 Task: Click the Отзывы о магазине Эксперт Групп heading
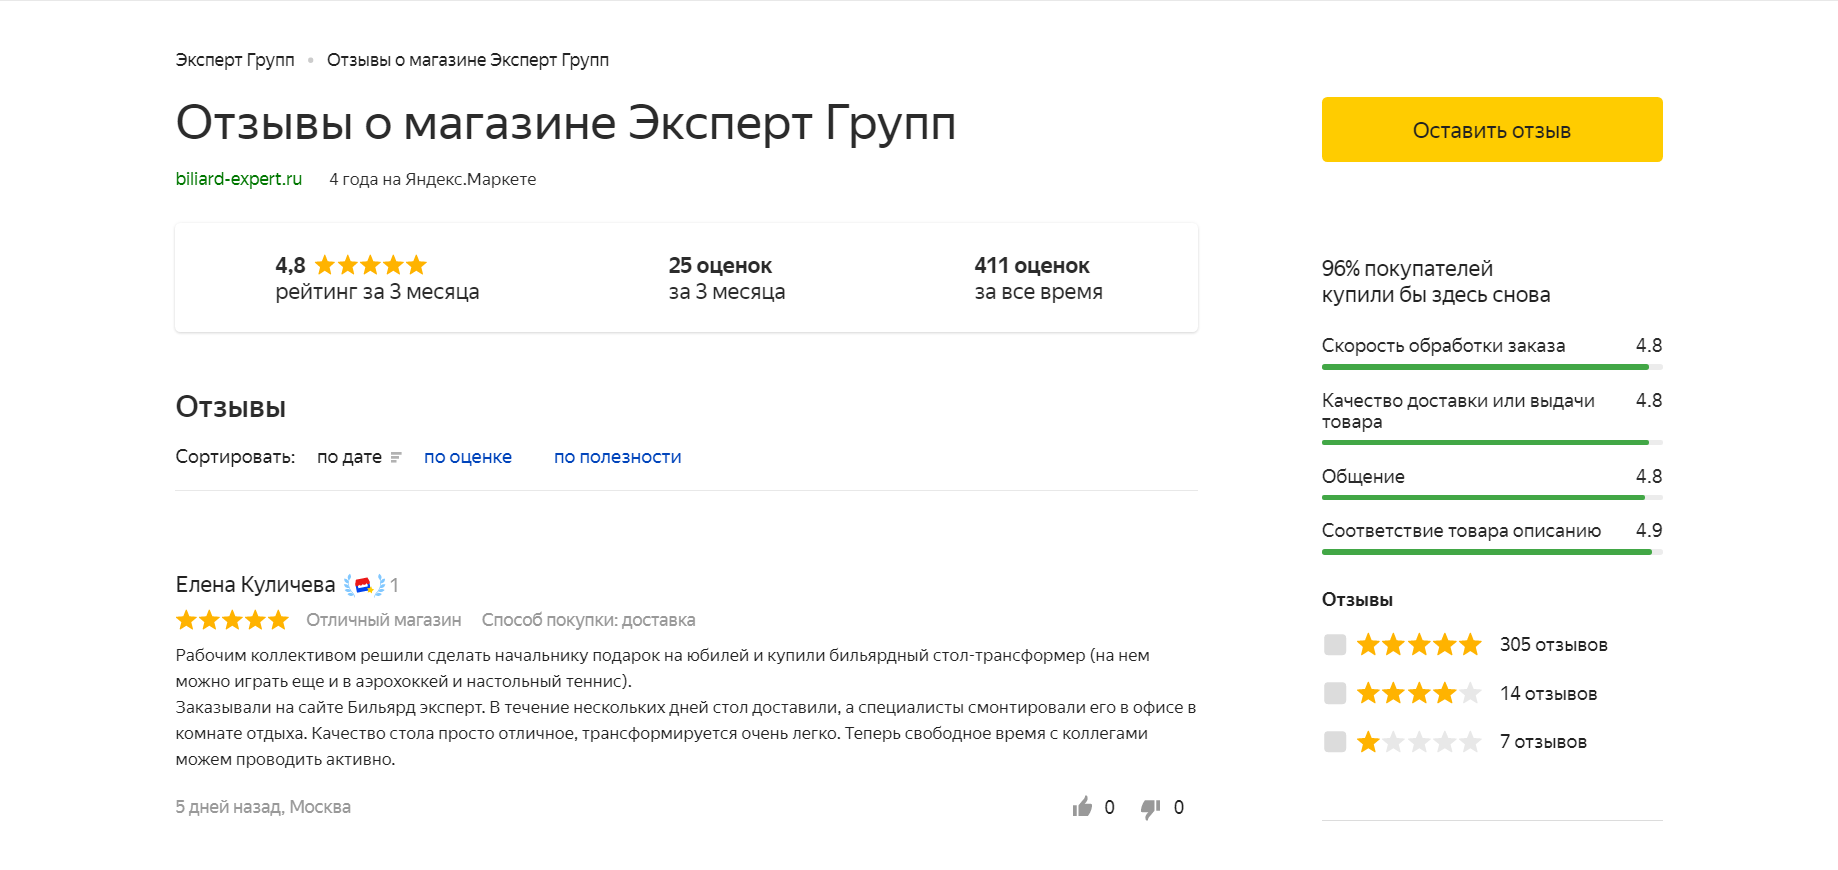click(x=566, y=123)
